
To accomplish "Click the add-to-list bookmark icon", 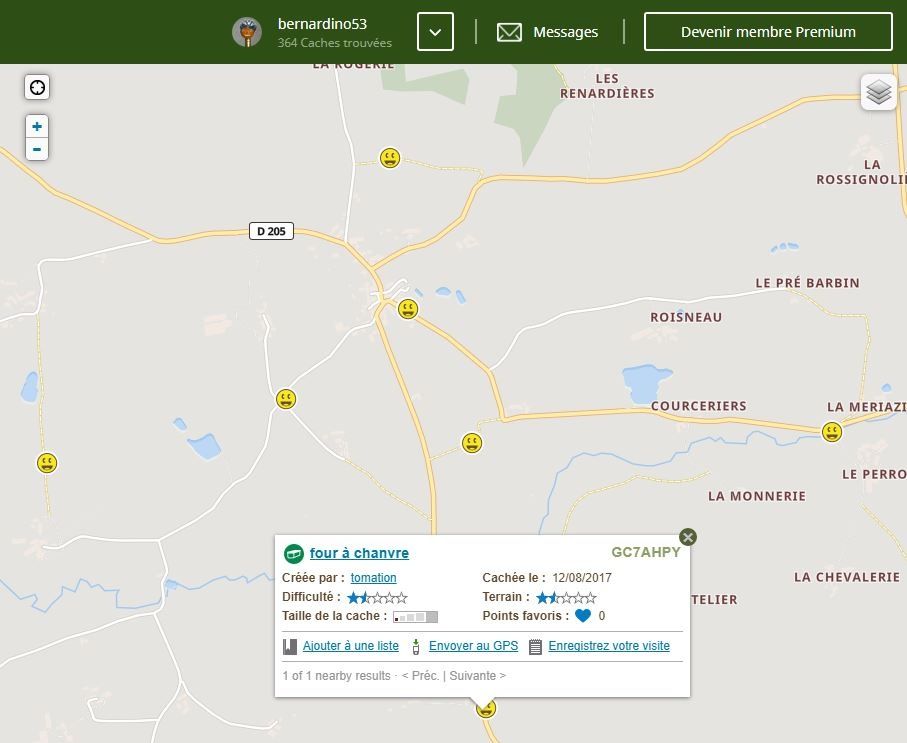I will pyautogui.click(x=290, y=646).
